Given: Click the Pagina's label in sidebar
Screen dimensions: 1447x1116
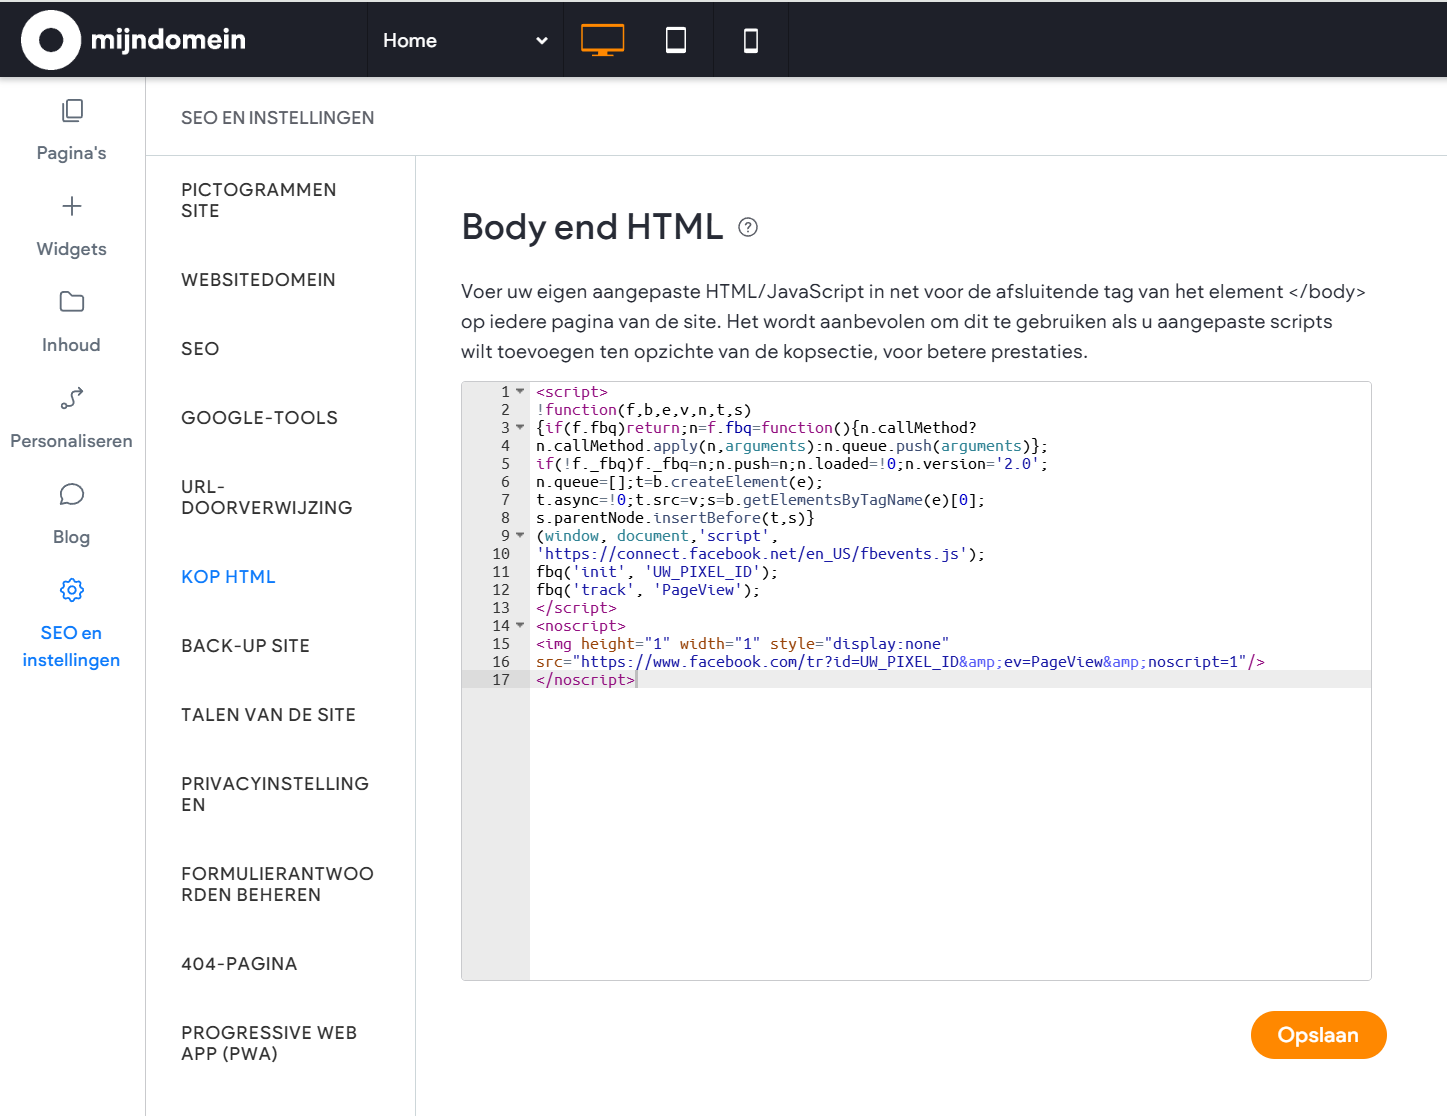Looking at the screenshot, I should [72, 153].
